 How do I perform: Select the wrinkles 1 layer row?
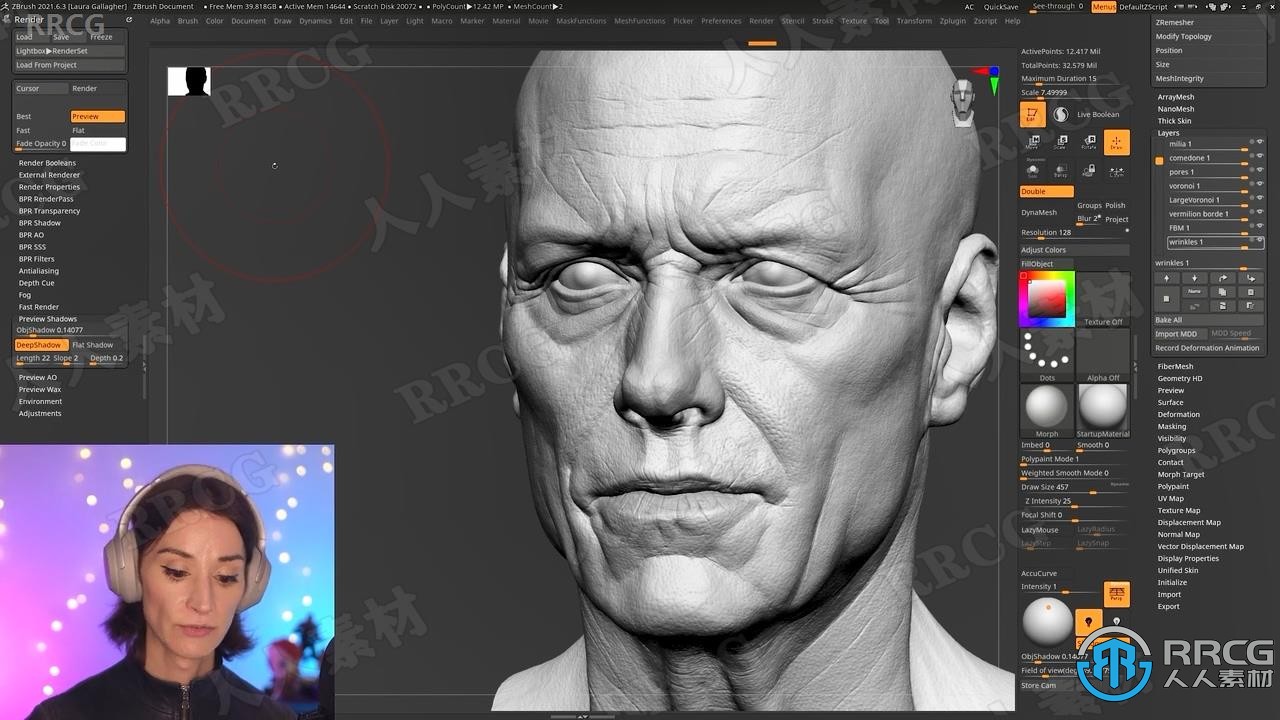pos(1215,242)
